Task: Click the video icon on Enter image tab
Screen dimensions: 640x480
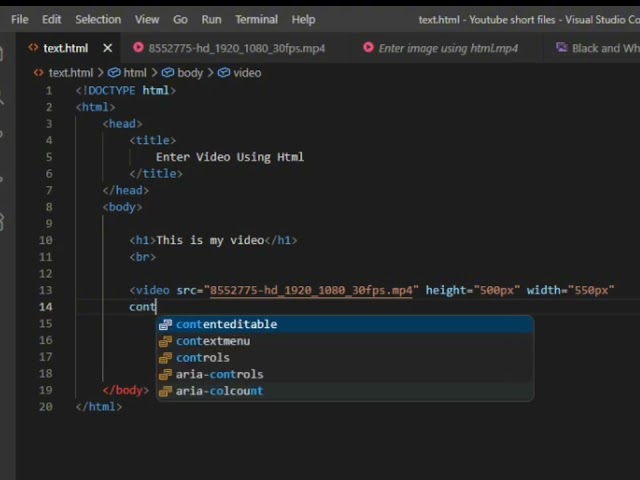Action: pos(368,48)
